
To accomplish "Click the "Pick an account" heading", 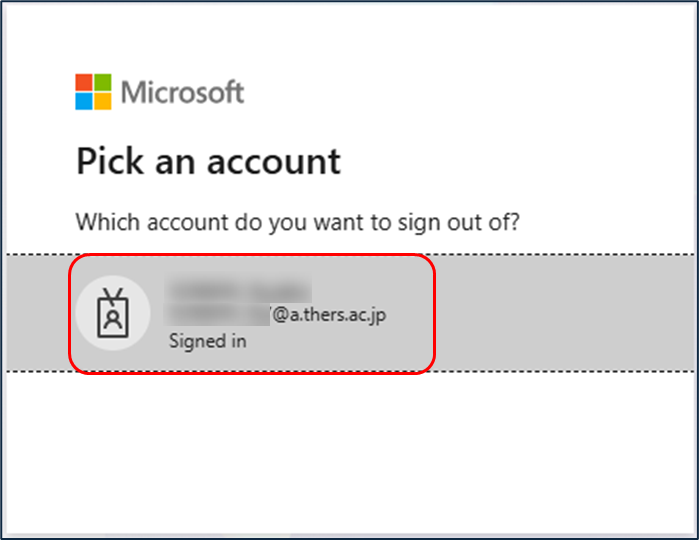I will 209,161.
